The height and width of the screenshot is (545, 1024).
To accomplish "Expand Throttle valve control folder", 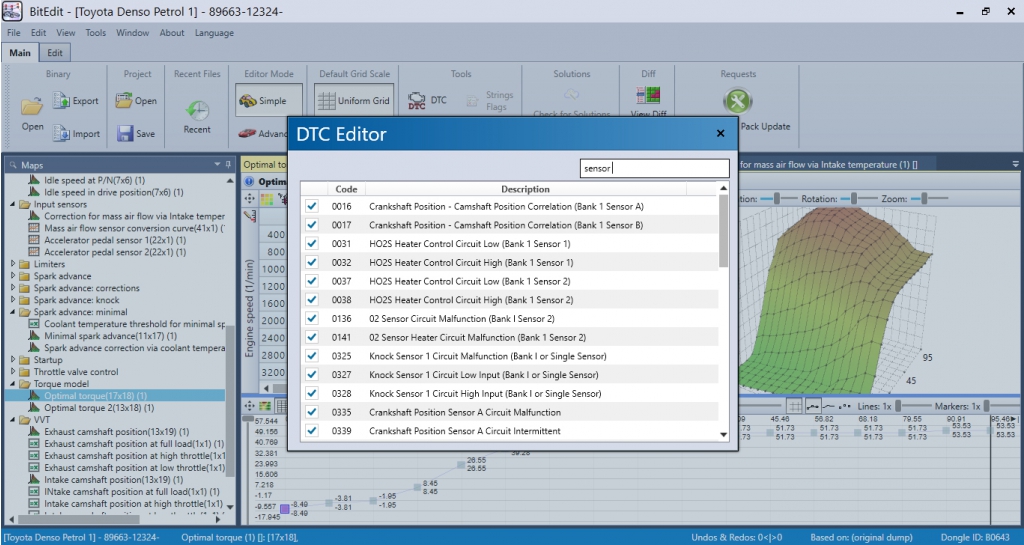I will click(13, 372).
